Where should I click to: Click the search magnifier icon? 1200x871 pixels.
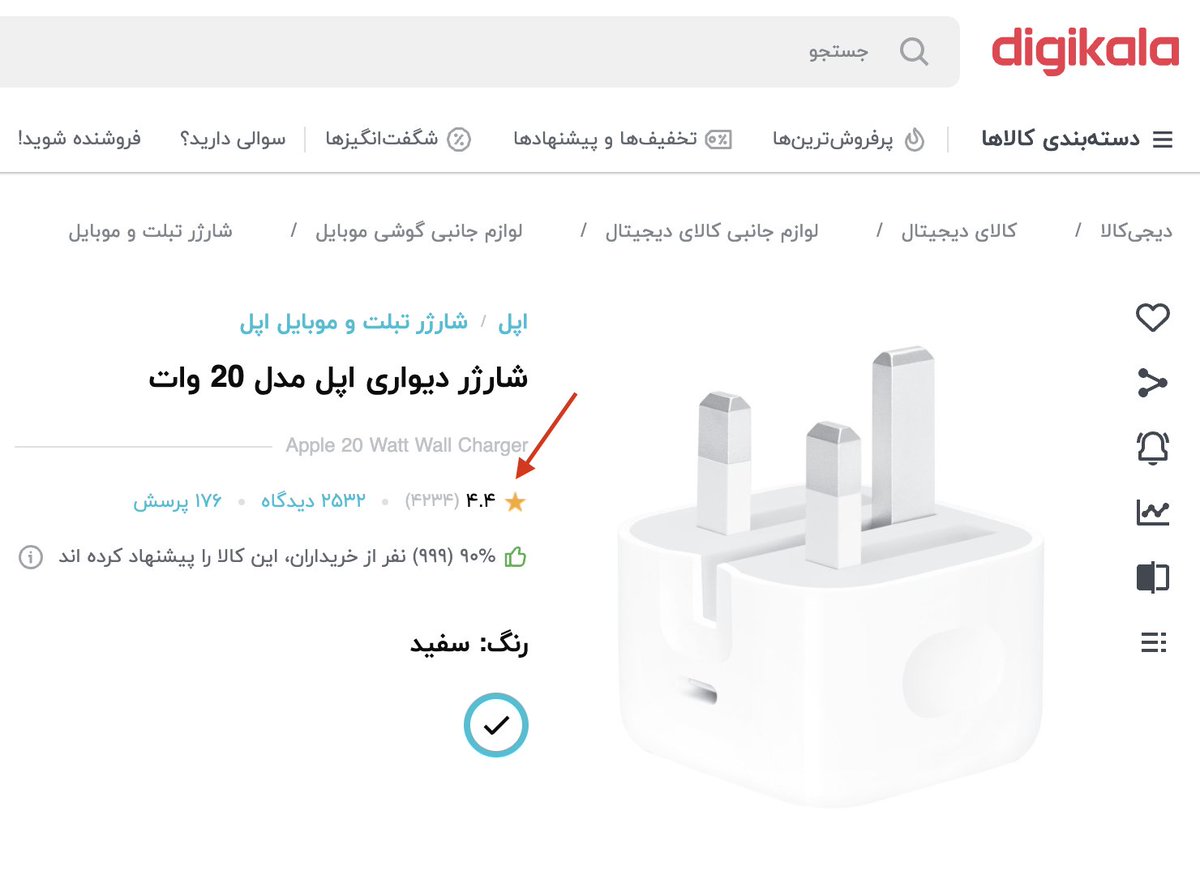pos(914,51)
